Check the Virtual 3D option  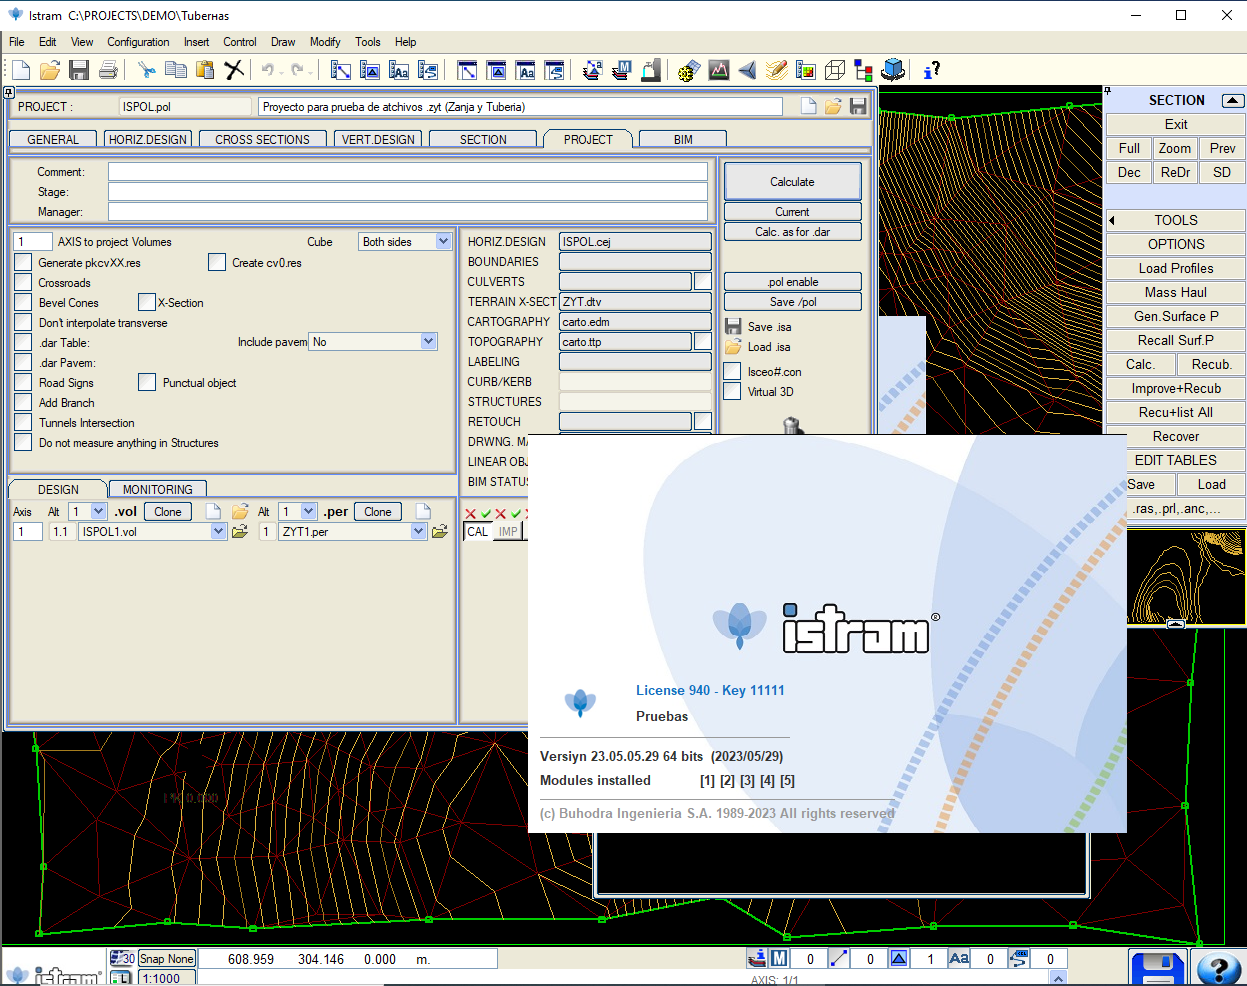tap(732, 391)
